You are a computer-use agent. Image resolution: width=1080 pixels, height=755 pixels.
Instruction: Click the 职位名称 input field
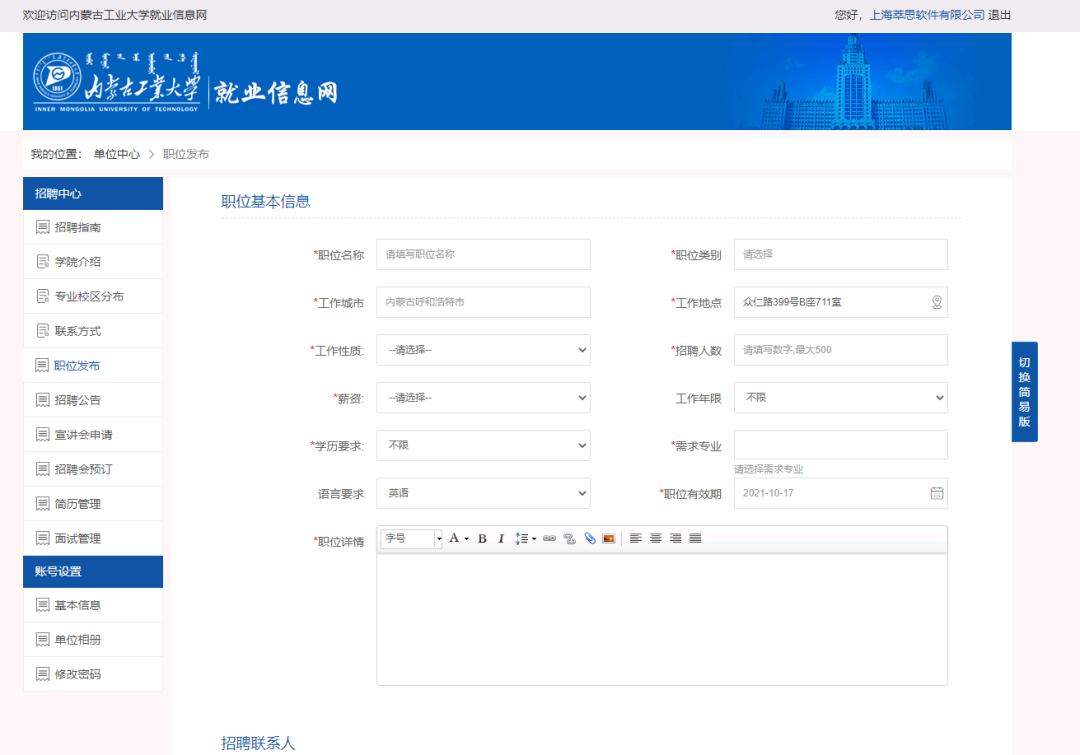point(483,255)
